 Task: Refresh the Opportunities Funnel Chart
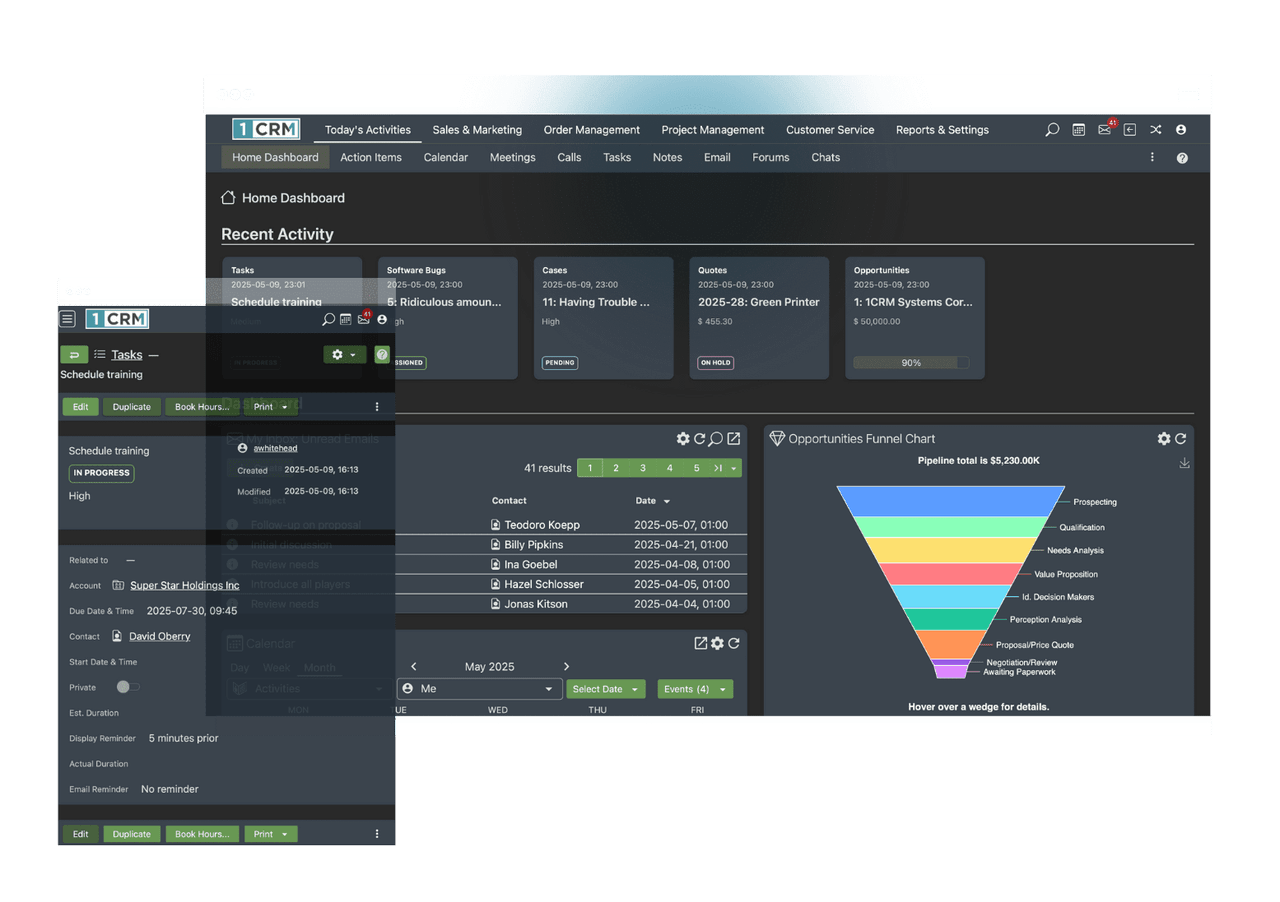(x=1181, y=439)
